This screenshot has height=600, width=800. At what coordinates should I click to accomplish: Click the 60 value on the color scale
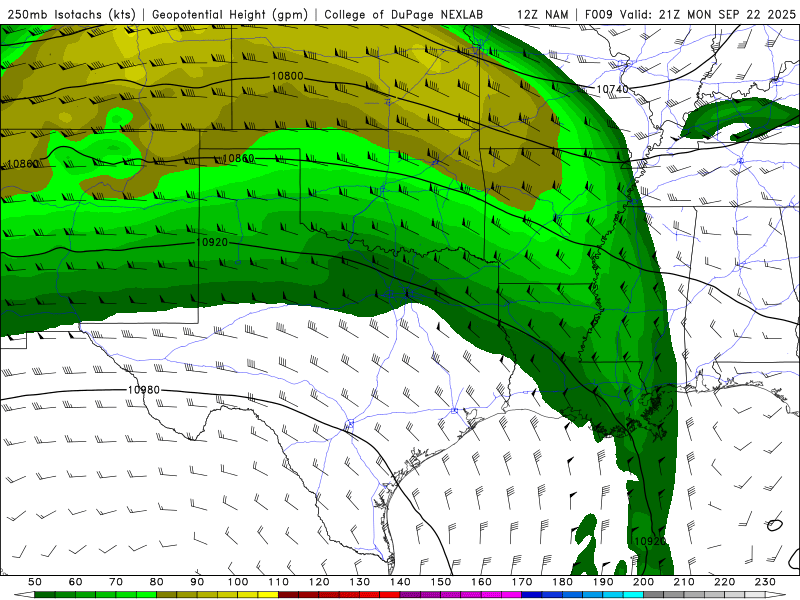76,582
